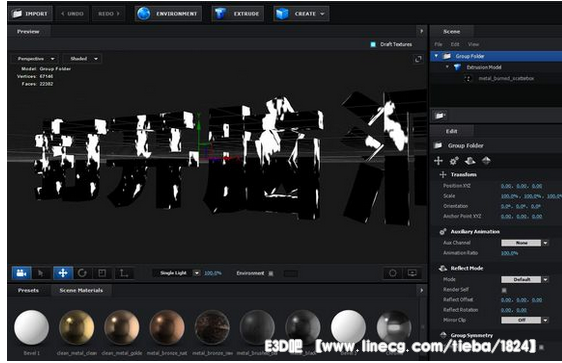Image resolution: width=562 pixels, height=363 pixels.
Task: Click the folder icon below the Scene tree
Action: (439, 115)
